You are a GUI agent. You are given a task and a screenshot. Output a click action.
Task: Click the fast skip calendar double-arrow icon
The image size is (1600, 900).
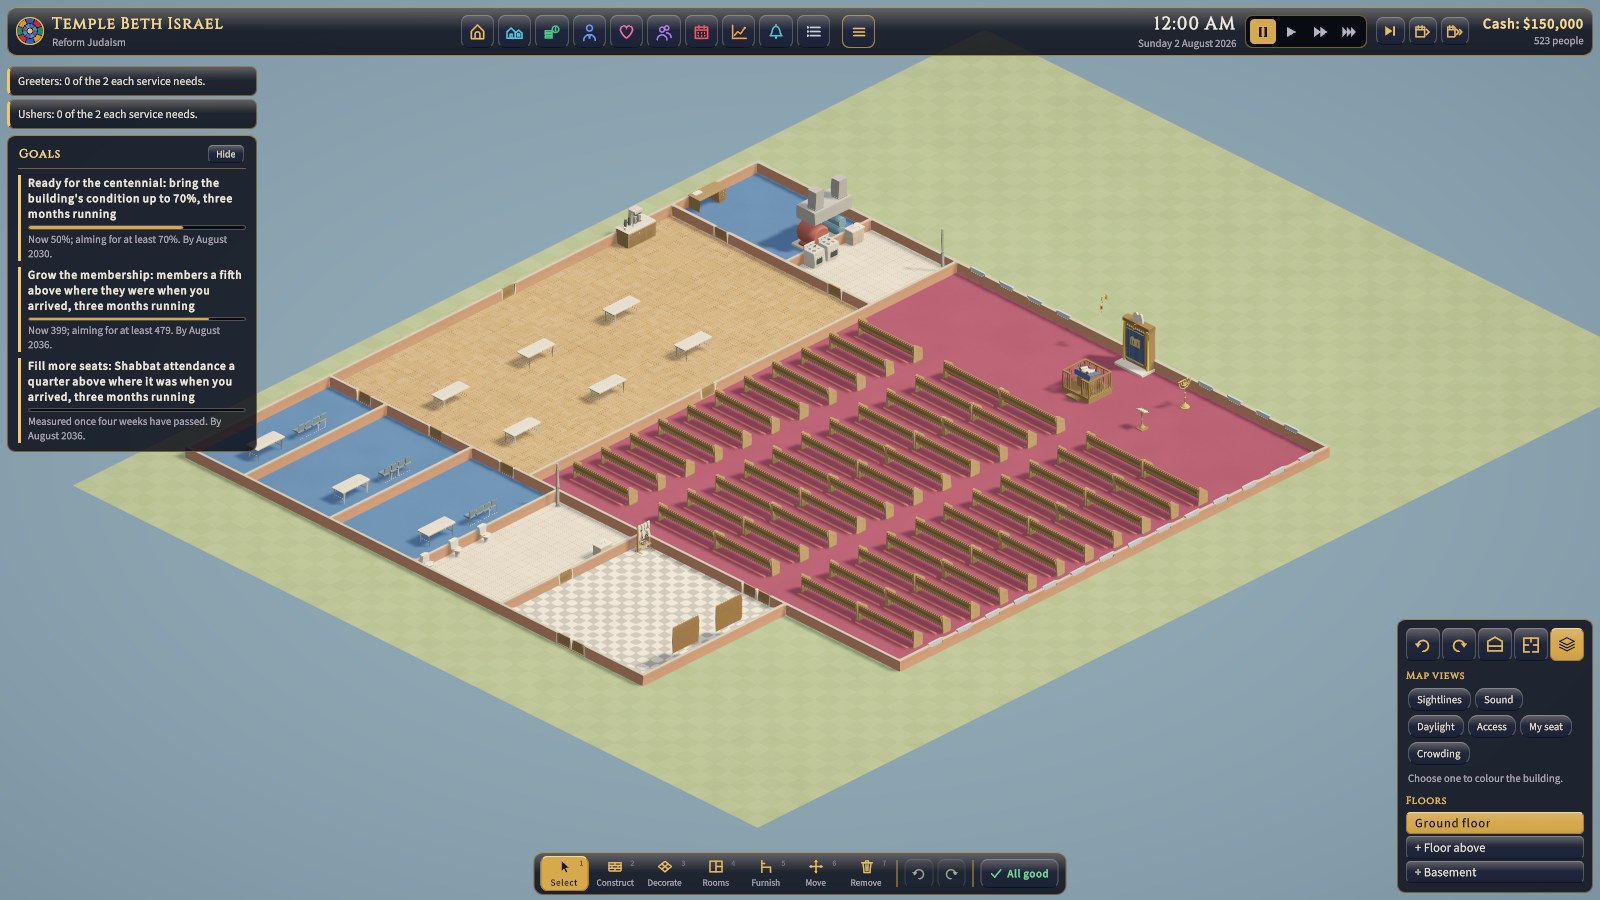[x=1454, y=31]
